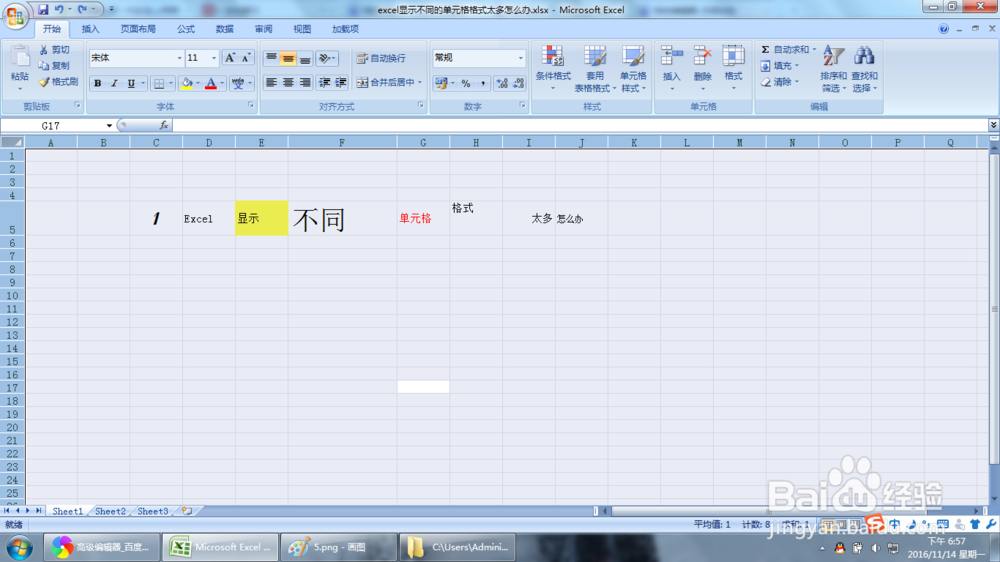Open the text orientation options

327,58
